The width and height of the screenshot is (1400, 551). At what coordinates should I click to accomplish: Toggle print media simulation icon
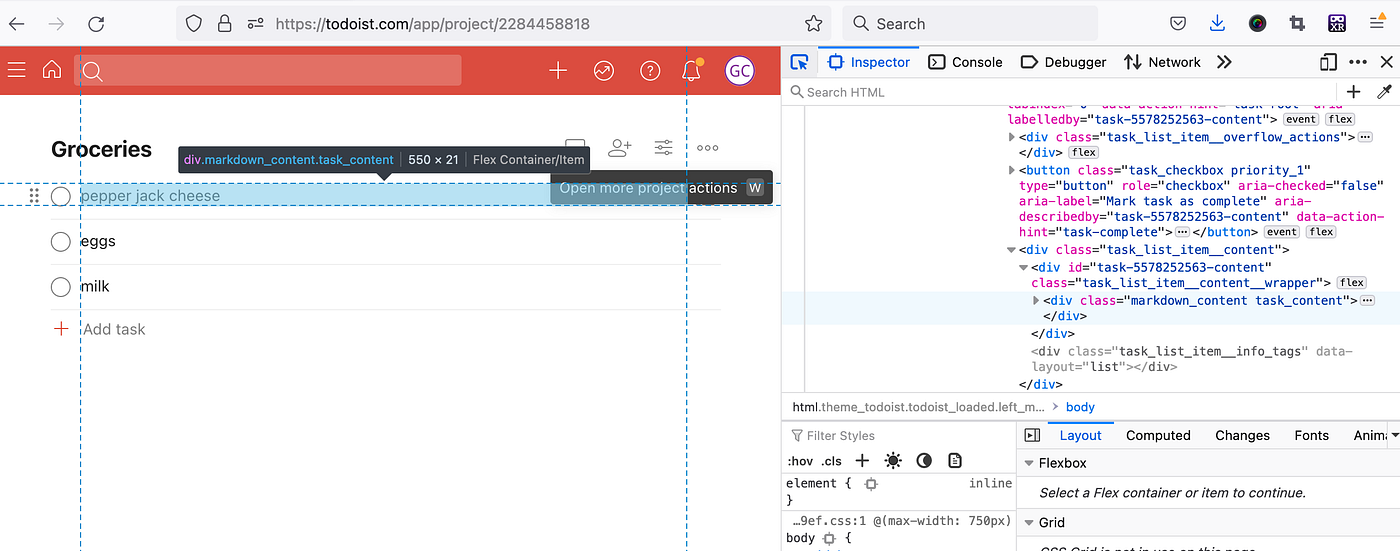click(955, 461)
